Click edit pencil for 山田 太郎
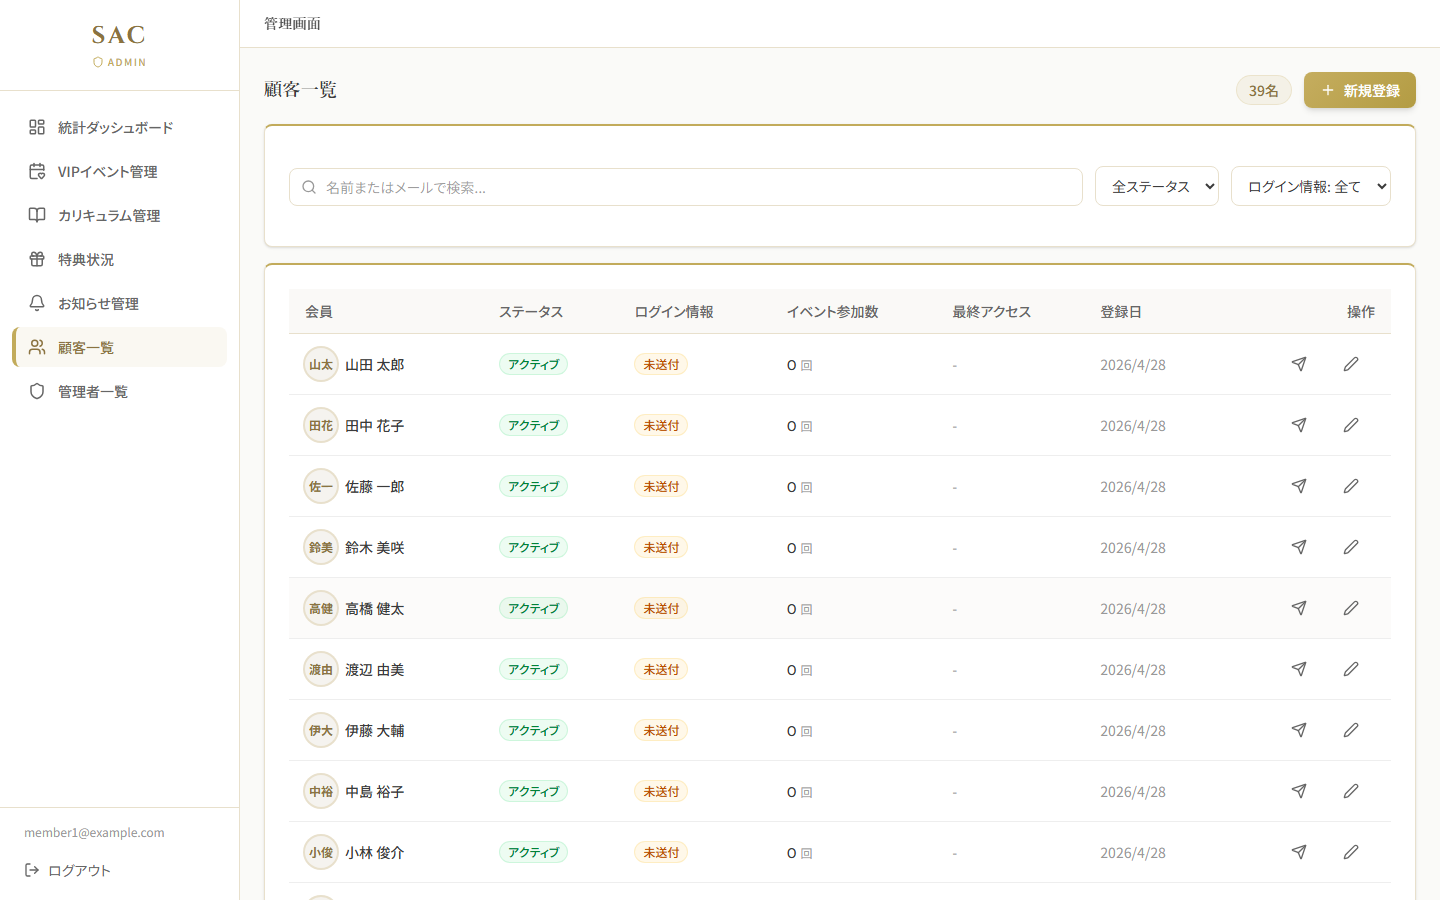1440x900 pixels. tap(1351, 364)
